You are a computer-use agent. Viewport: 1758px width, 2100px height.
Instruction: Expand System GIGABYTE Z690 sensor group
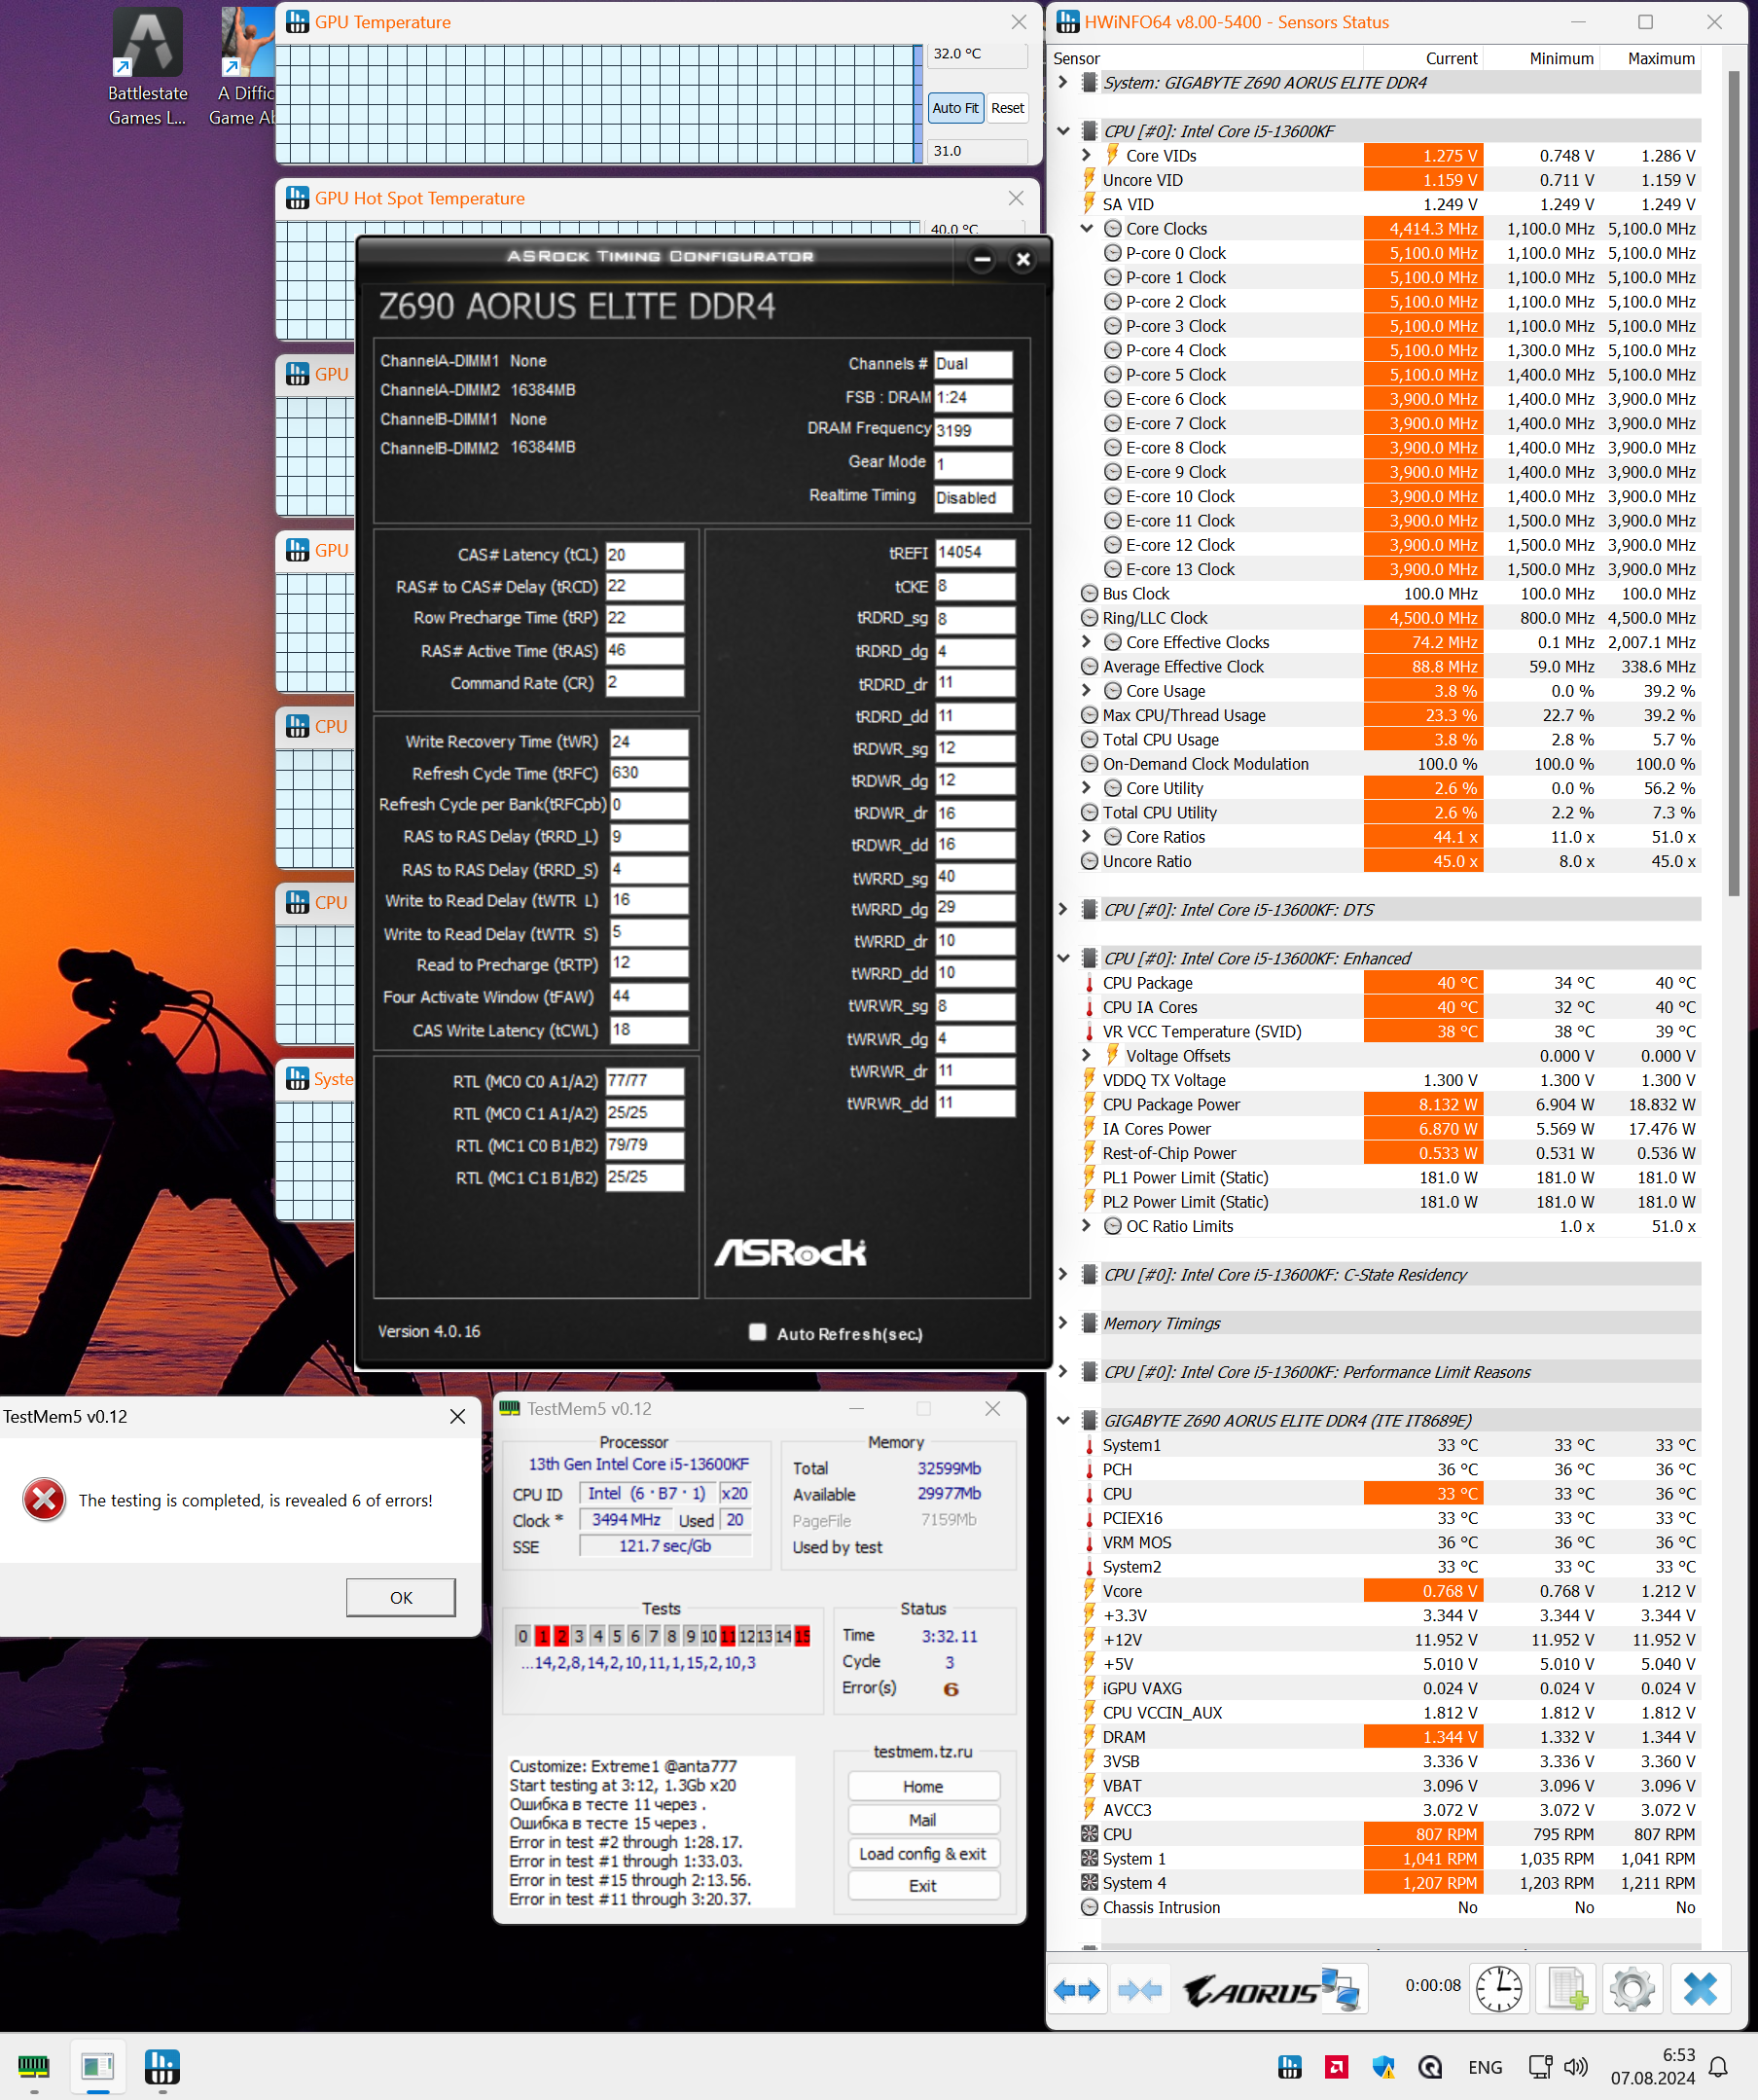point(1063,82)
